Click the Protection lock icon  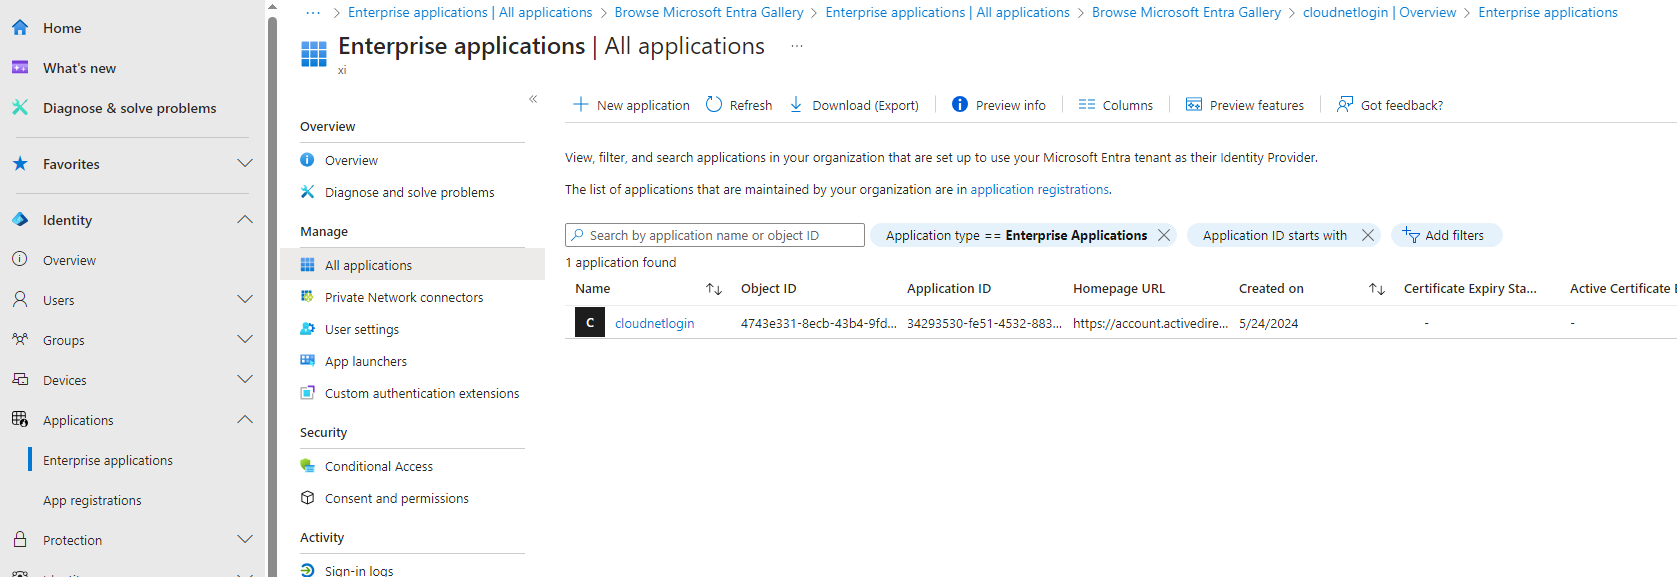point(20,539)
